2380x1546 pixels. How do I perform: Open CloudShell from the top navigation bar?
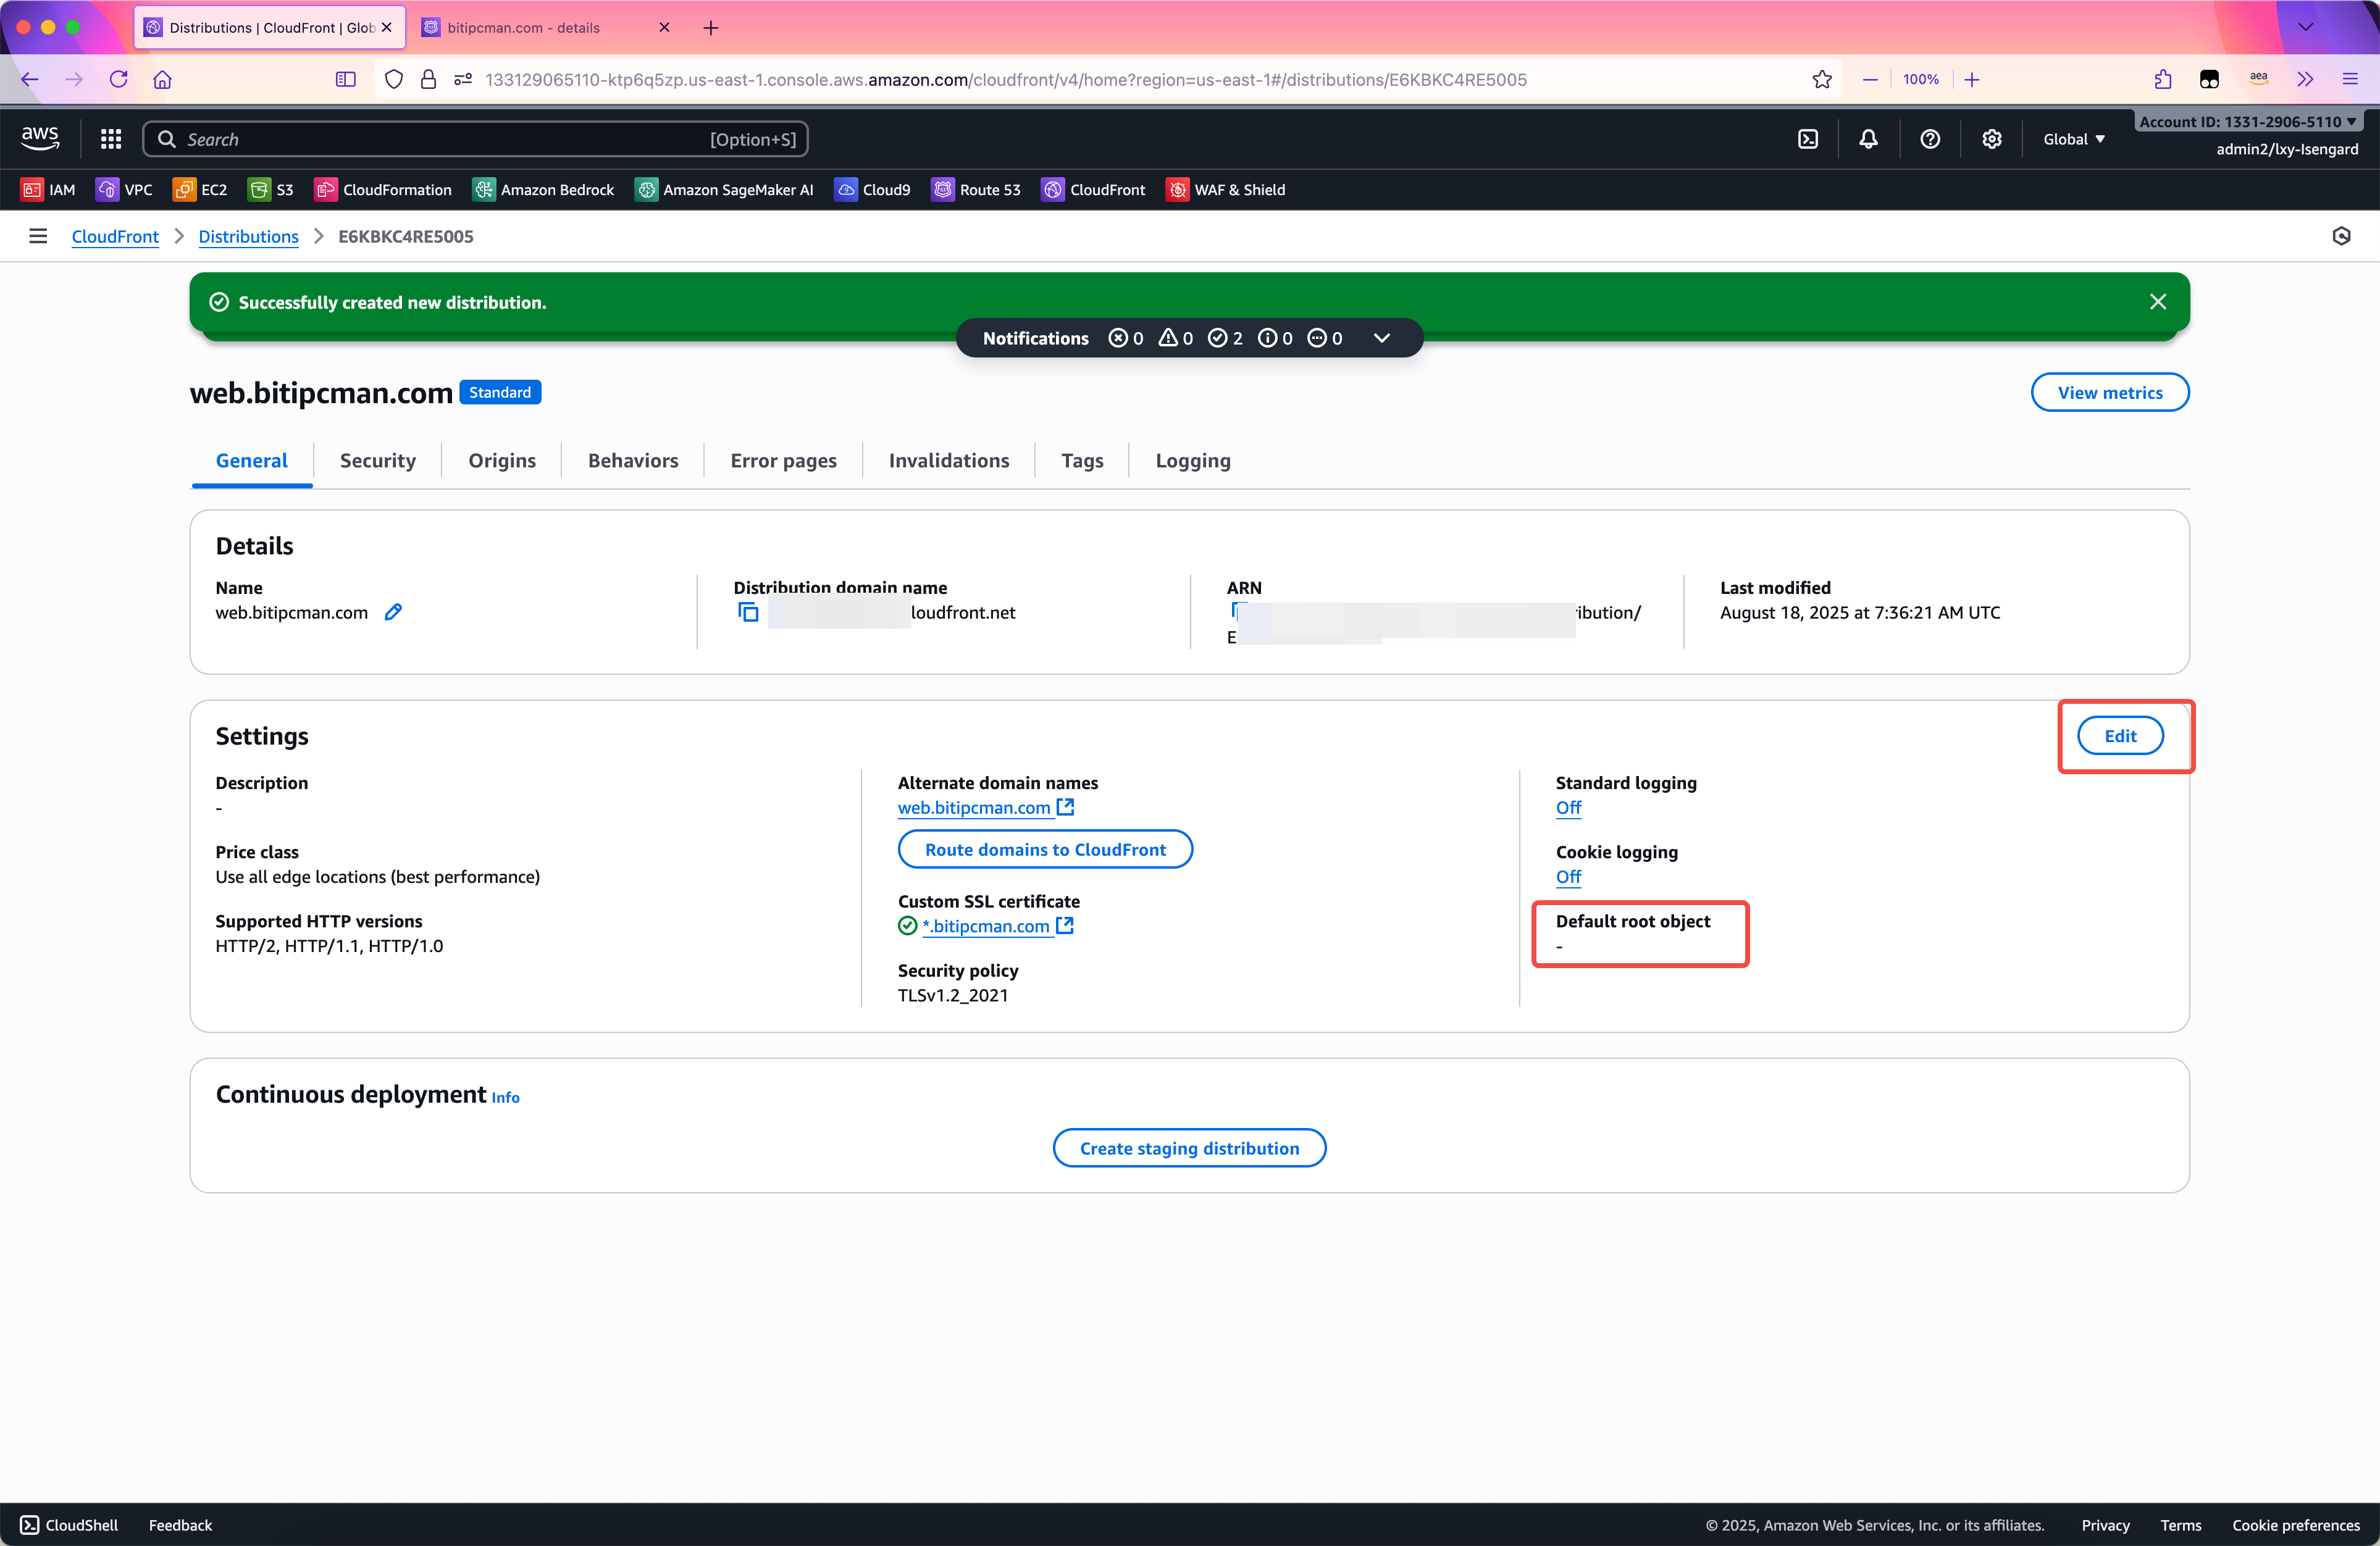coord(1807,139)
